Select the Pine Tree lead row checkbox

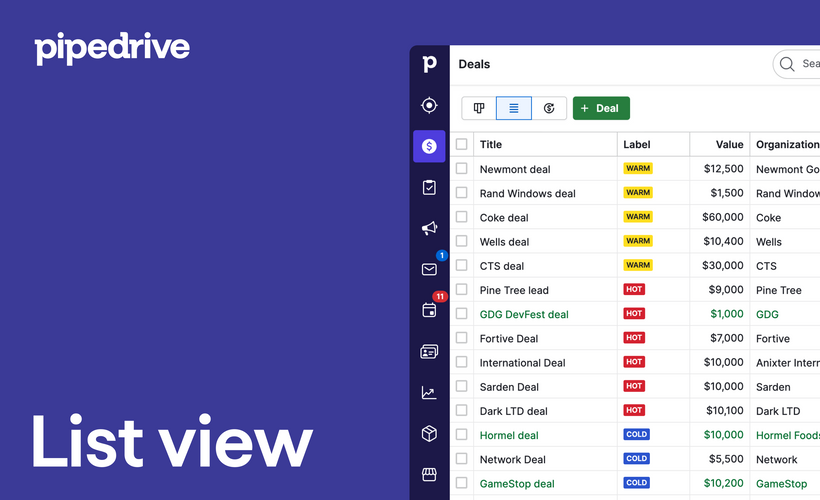click(x=462, y=290)
